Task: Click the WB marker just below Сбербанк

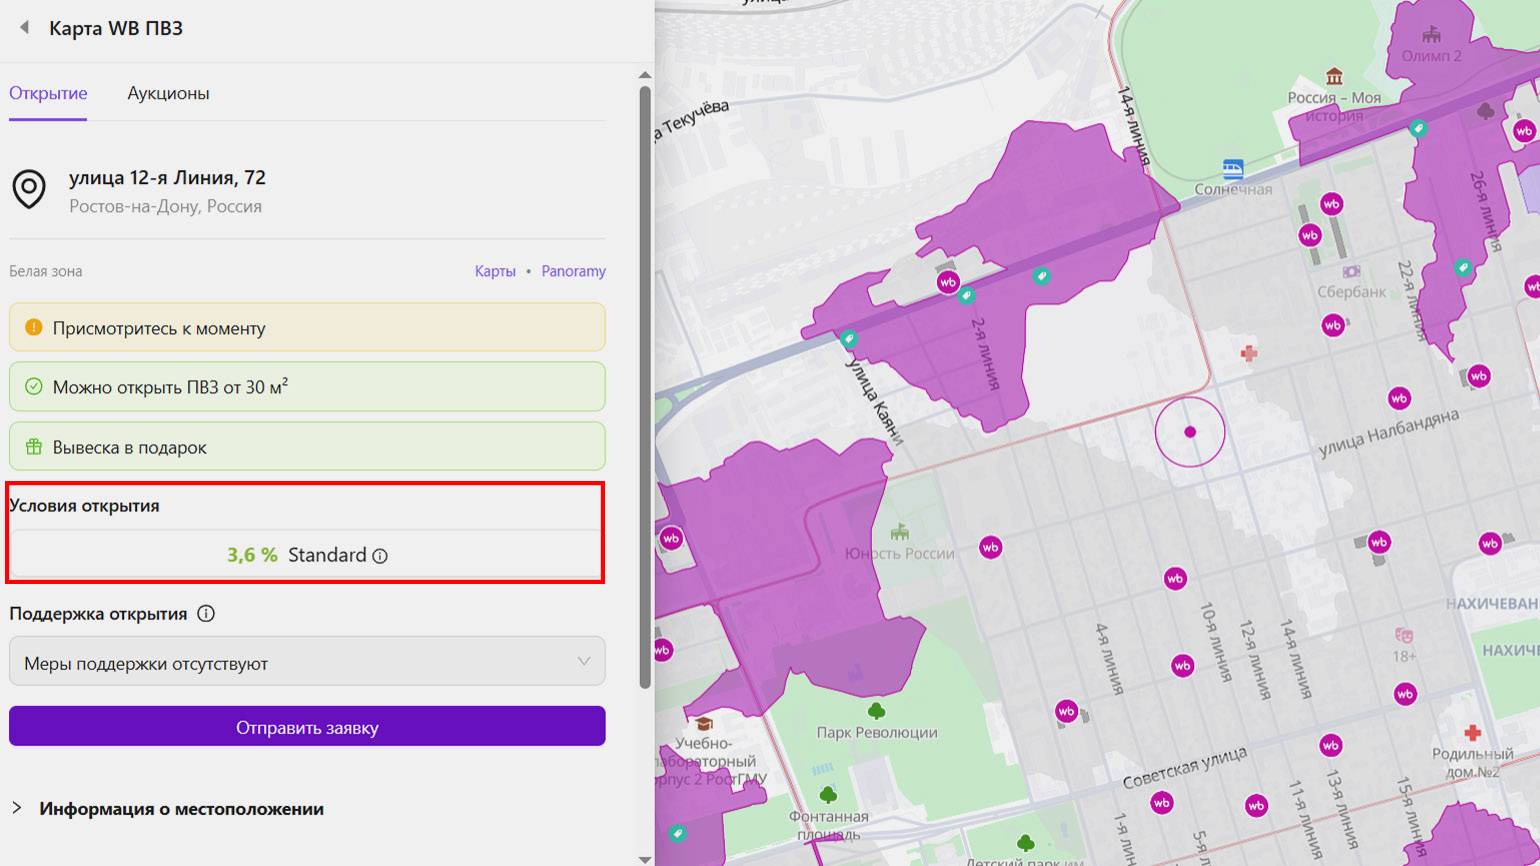Action: (x=1333, y=325)
